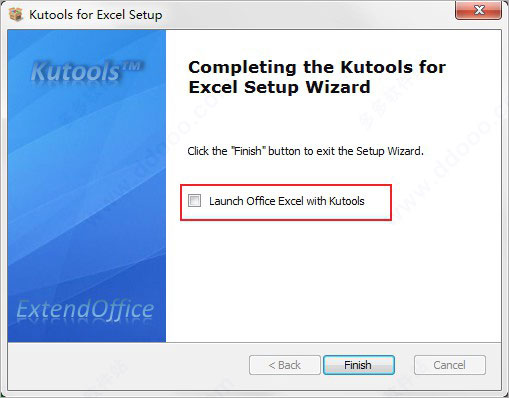Viewport: 509px width, 398px height.
Task: Enable the Launch Office Excel with Kutools checkbox
Action: point(194,201)
